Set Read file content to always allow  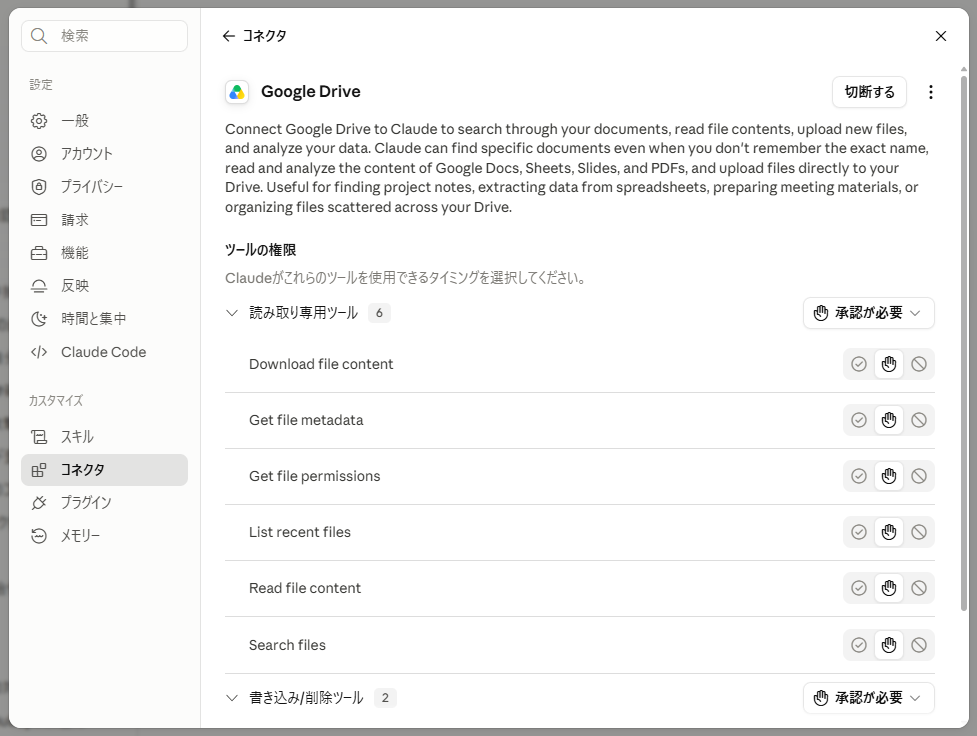[859, 588]
